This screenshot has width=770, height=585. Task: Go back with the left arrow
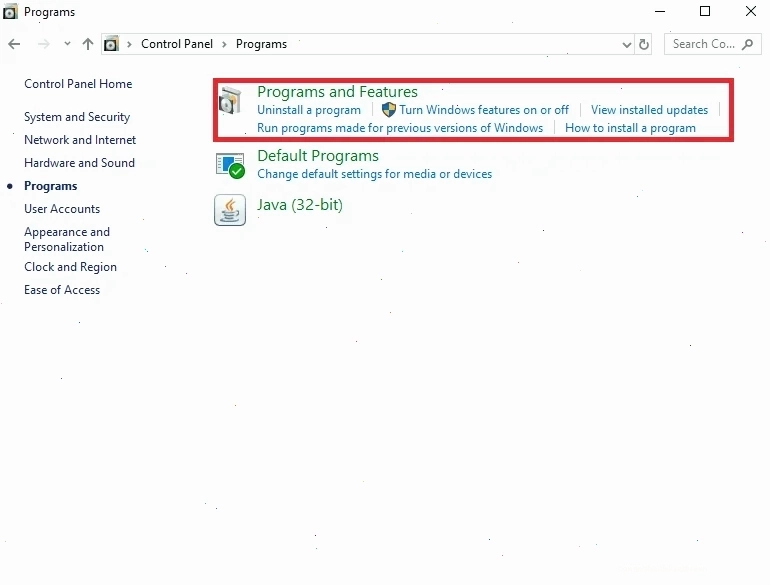[14, 44]
